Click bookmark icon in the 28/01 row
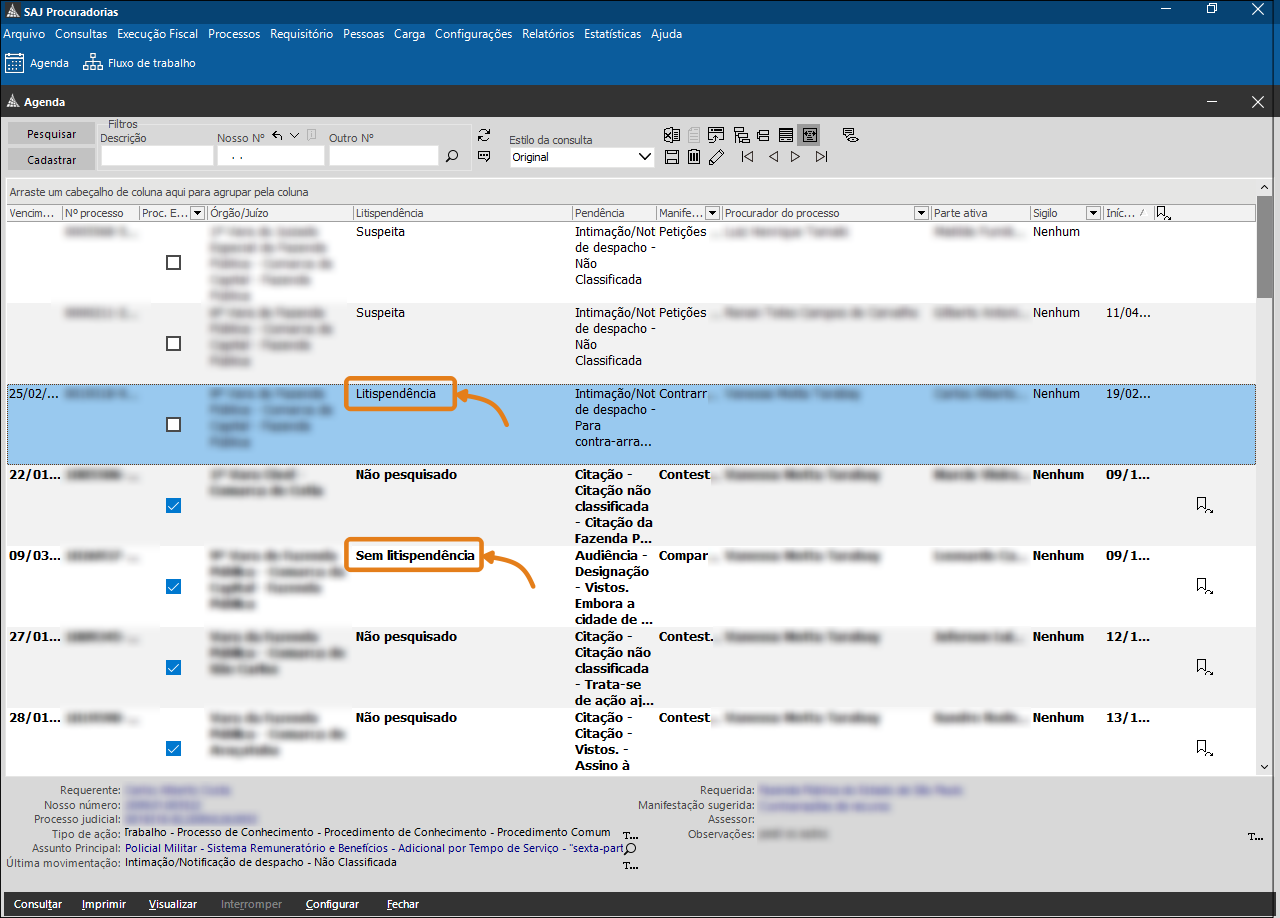The width and height of the screenshot is (1280, 918). pos(1204,748)
